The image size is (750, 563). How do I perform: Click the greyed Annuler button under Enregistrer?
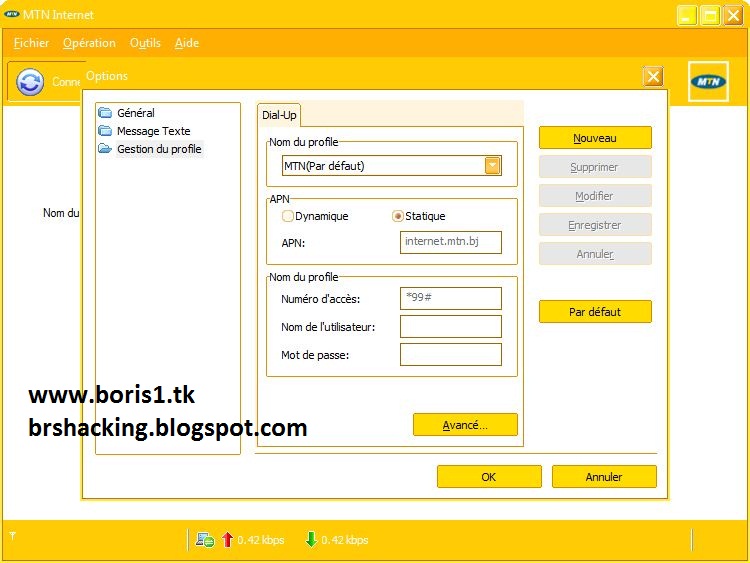[x=595, y=254]
